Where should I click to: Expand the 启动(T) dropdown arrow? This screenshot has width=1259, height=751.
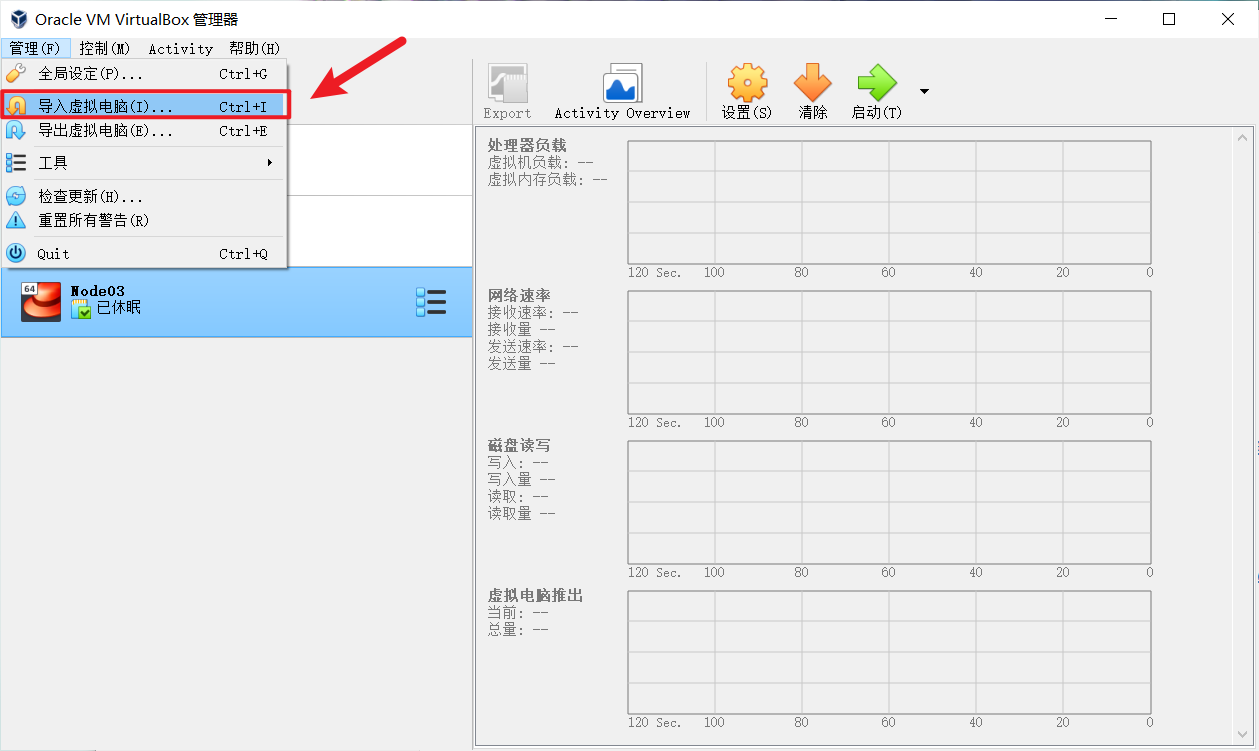click(x=924, y=91)
